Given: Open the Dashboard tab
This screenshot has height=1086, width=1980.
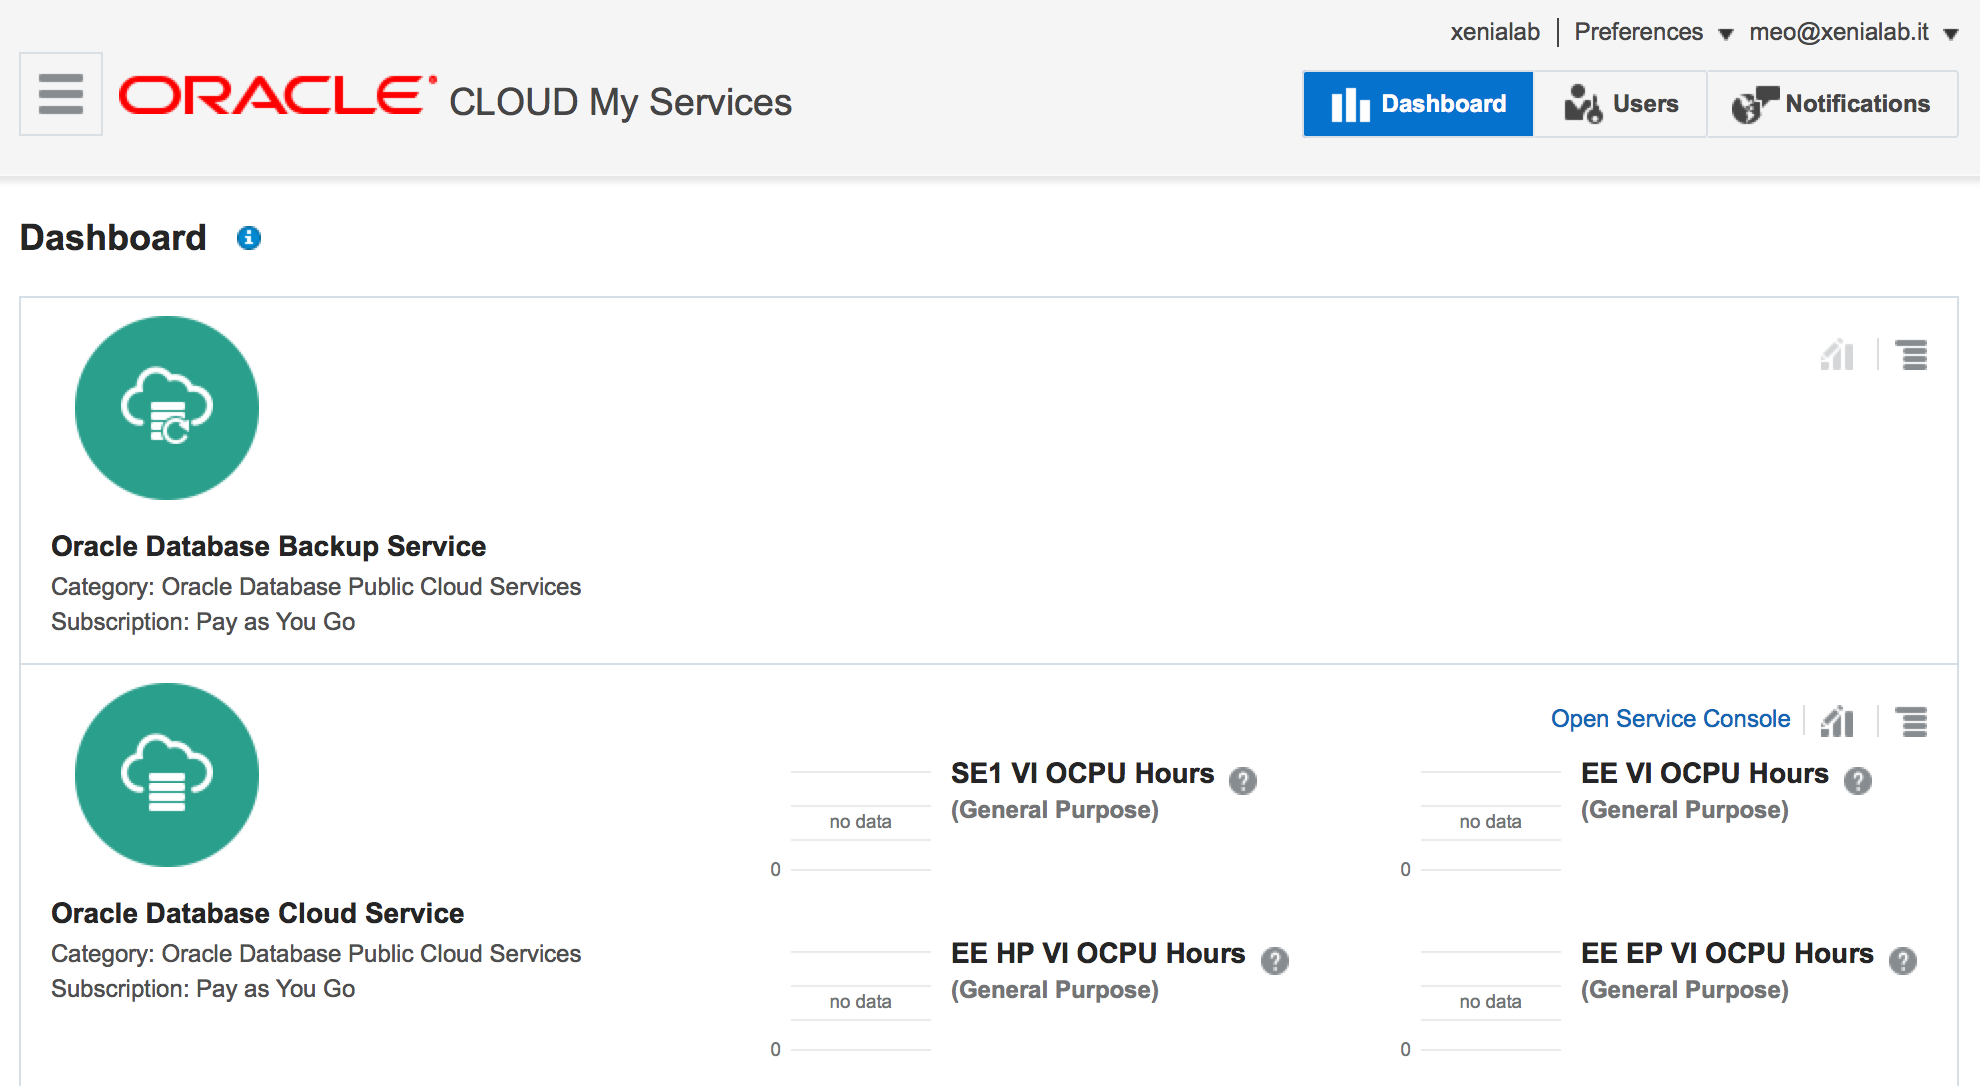Looking at the screenshot, I should [x=1418, y=104].
